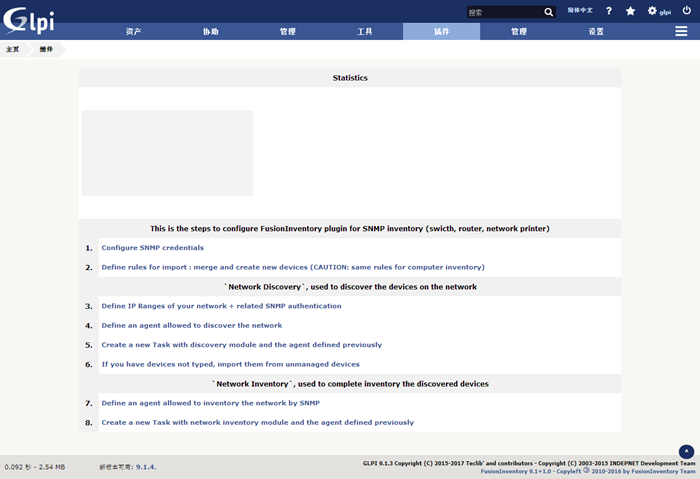This screenshot has height=479, width=700.
Task: Open Create Task with discovery module link
Action: point(242,345)
